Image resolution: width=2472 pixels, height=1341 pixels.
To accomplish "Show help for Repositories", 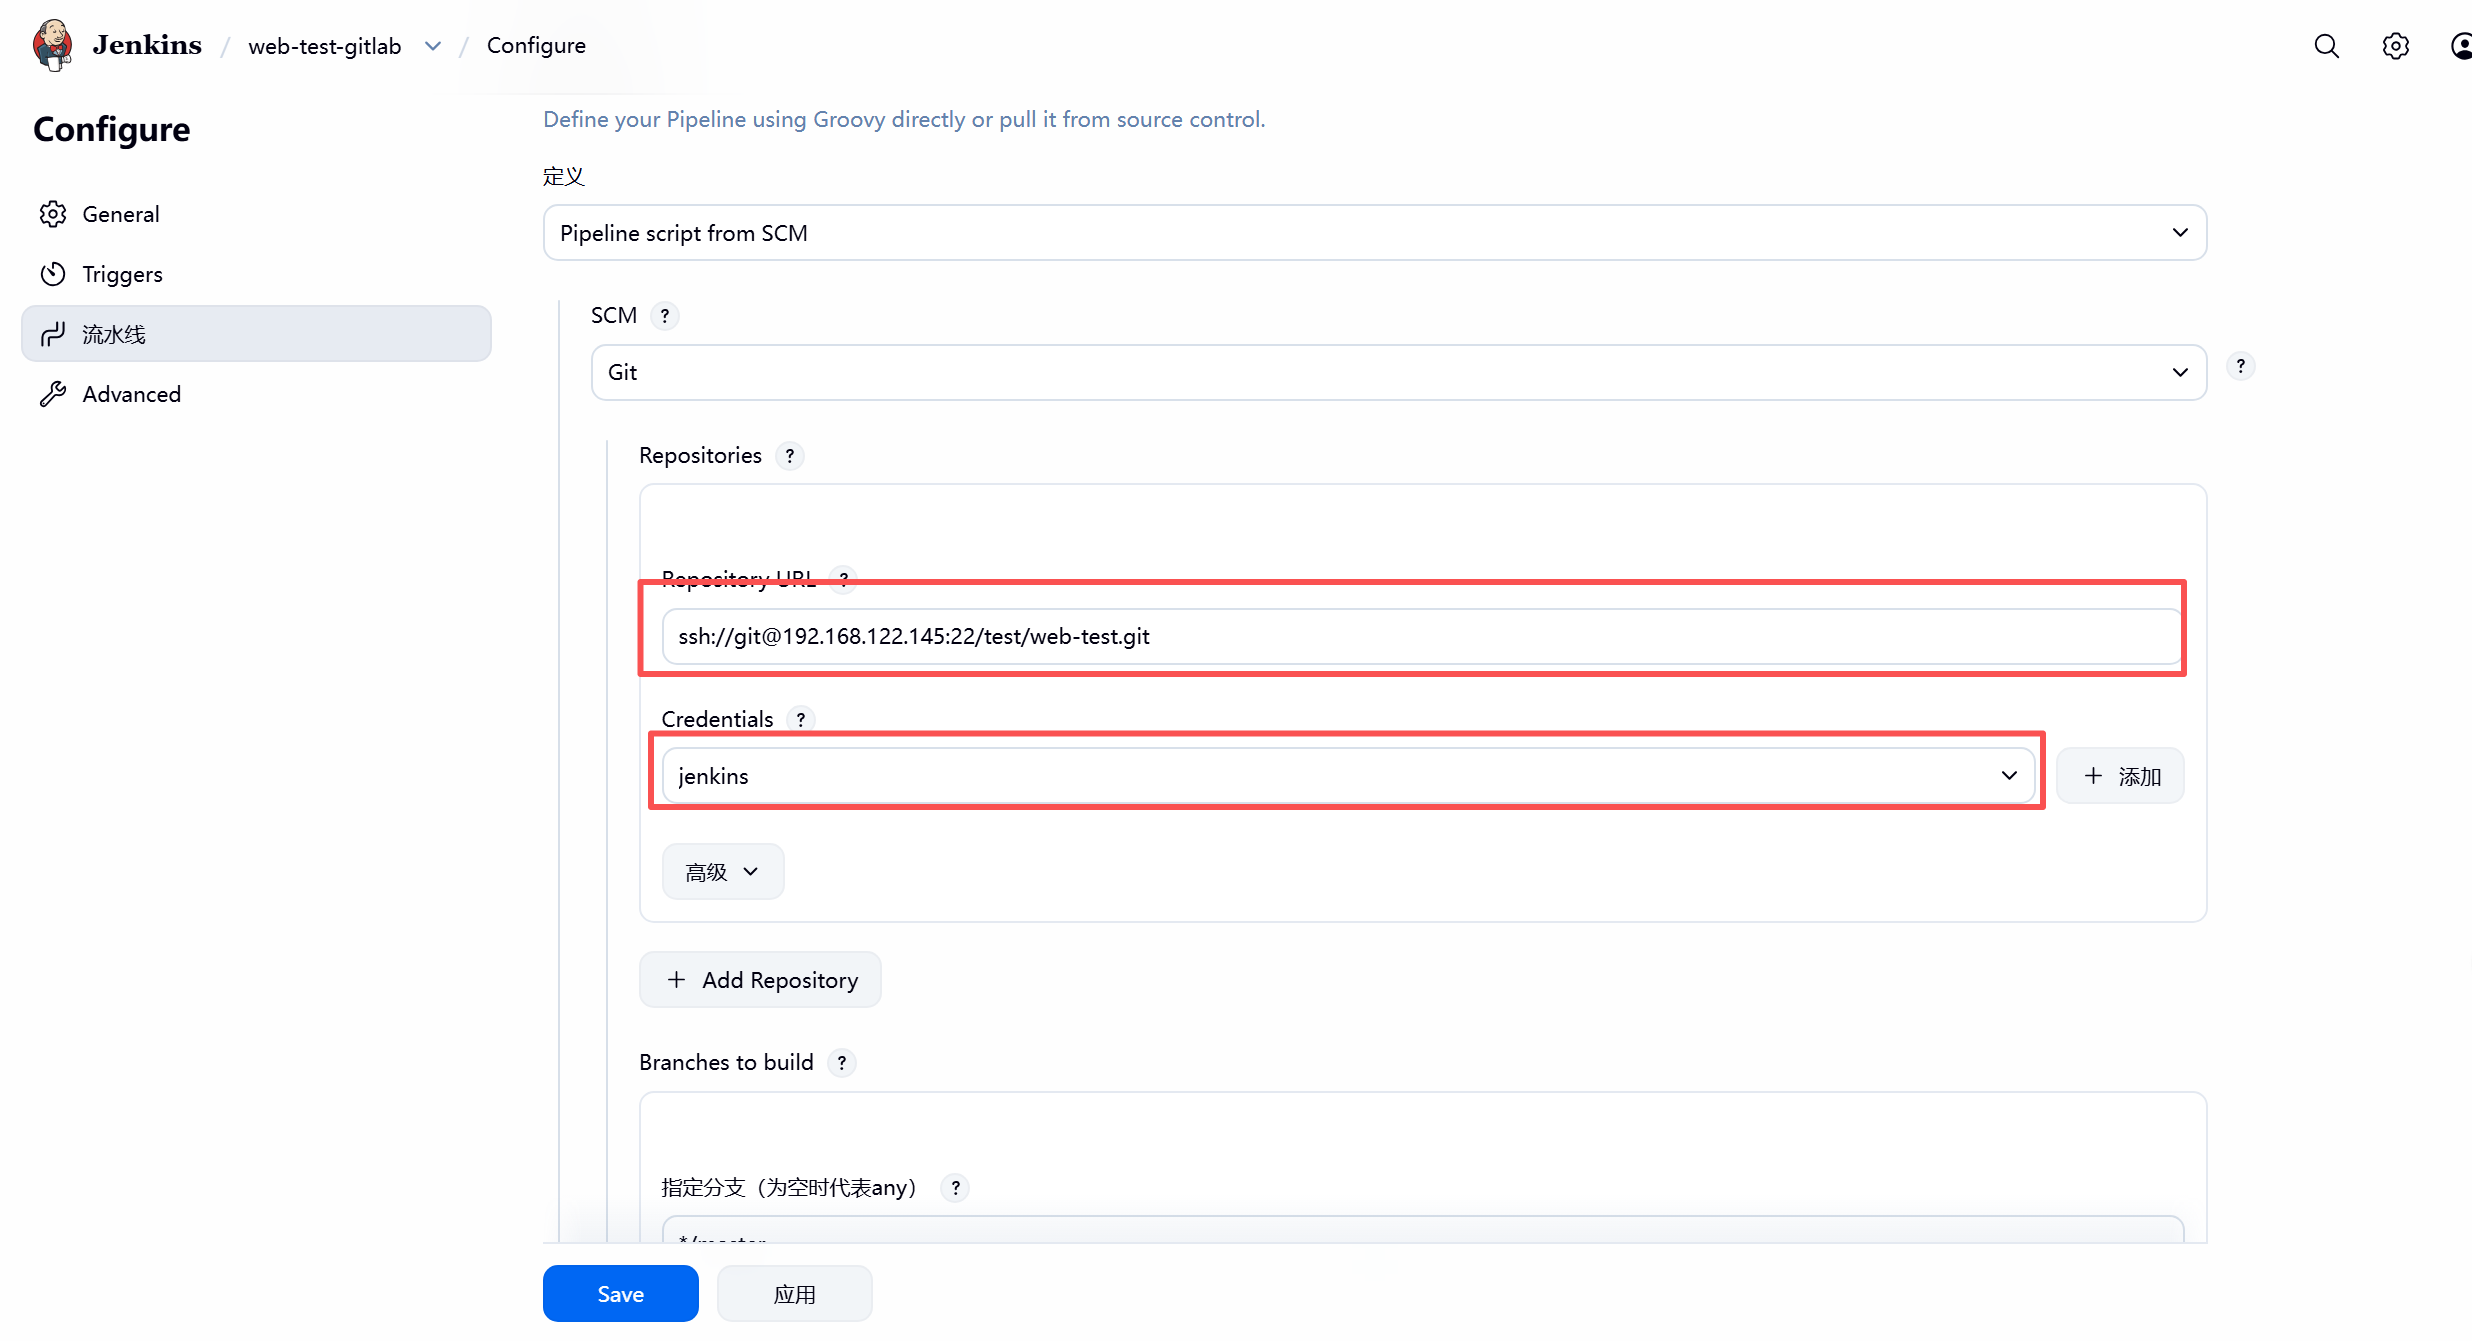I will pos(790,456).
